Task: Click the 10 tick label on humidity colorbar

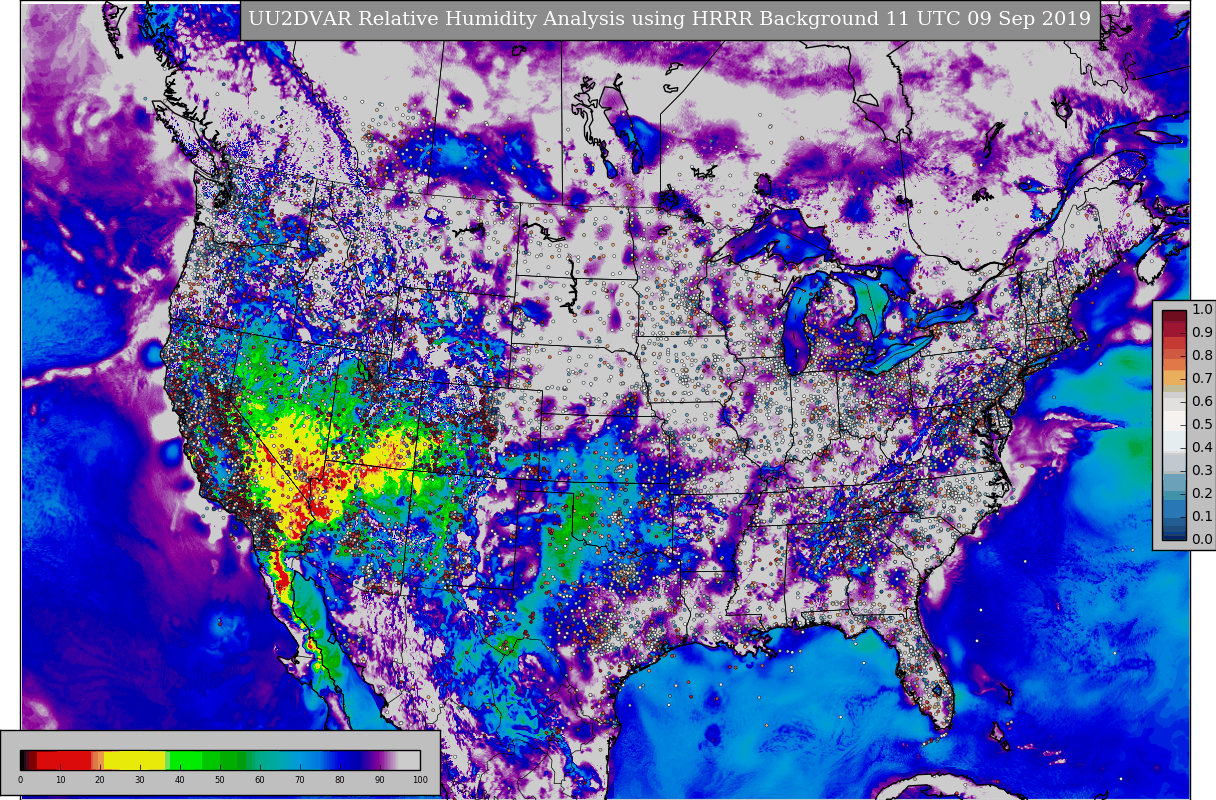Action: tap(60, 780)
